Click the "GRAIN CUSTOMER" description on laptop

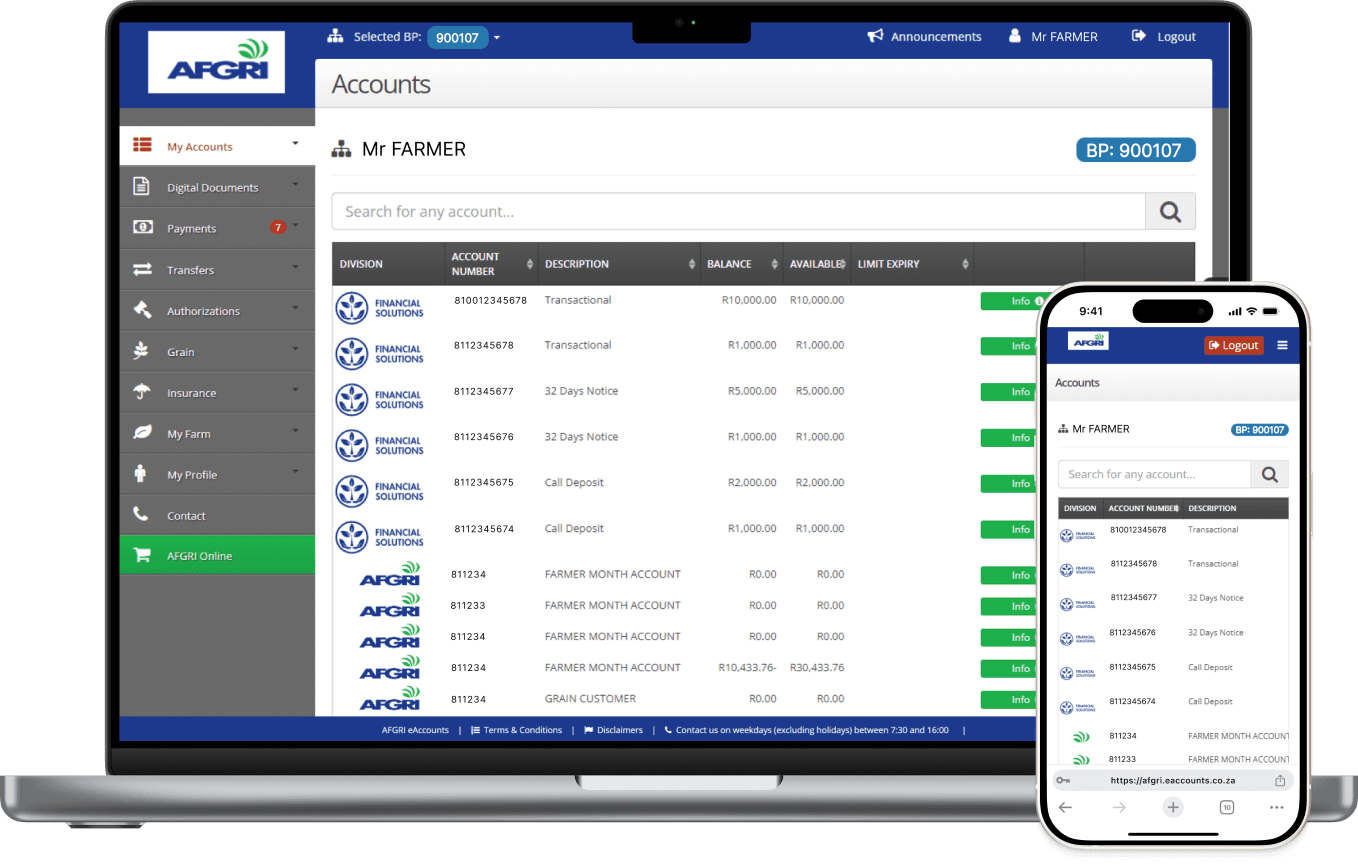pos(590,699)
